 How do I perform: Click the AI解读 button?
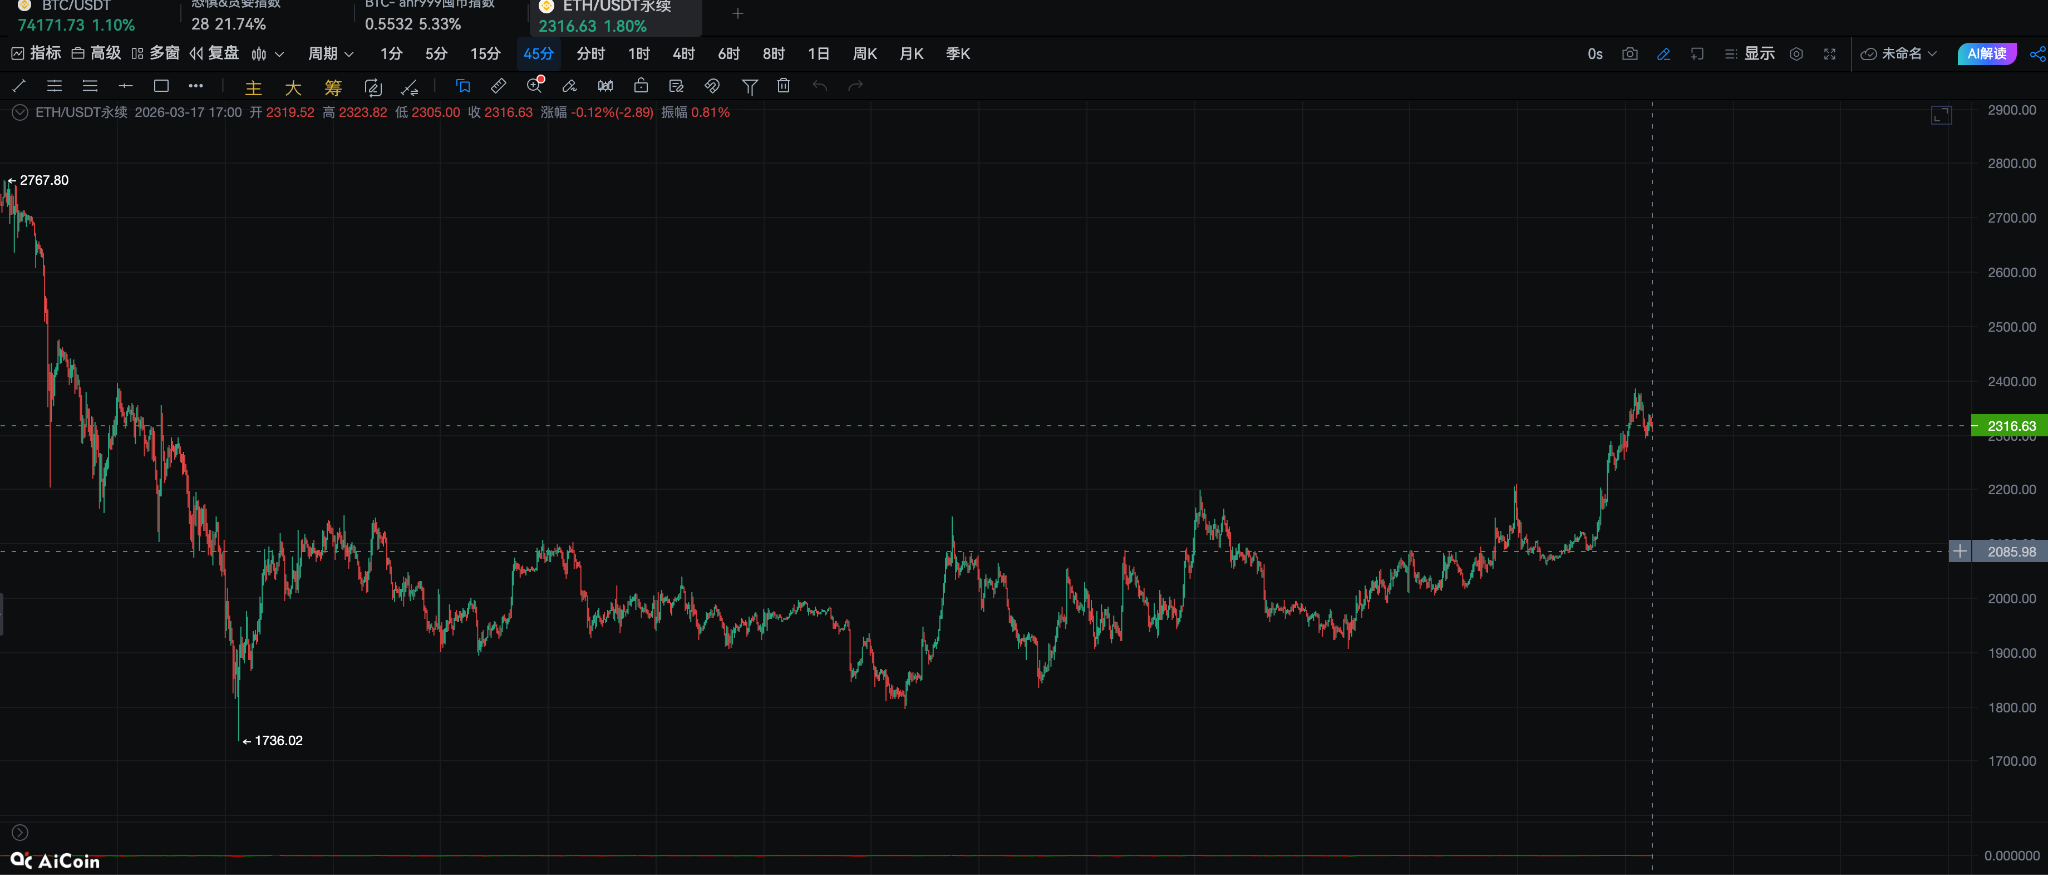point(1986,54)
